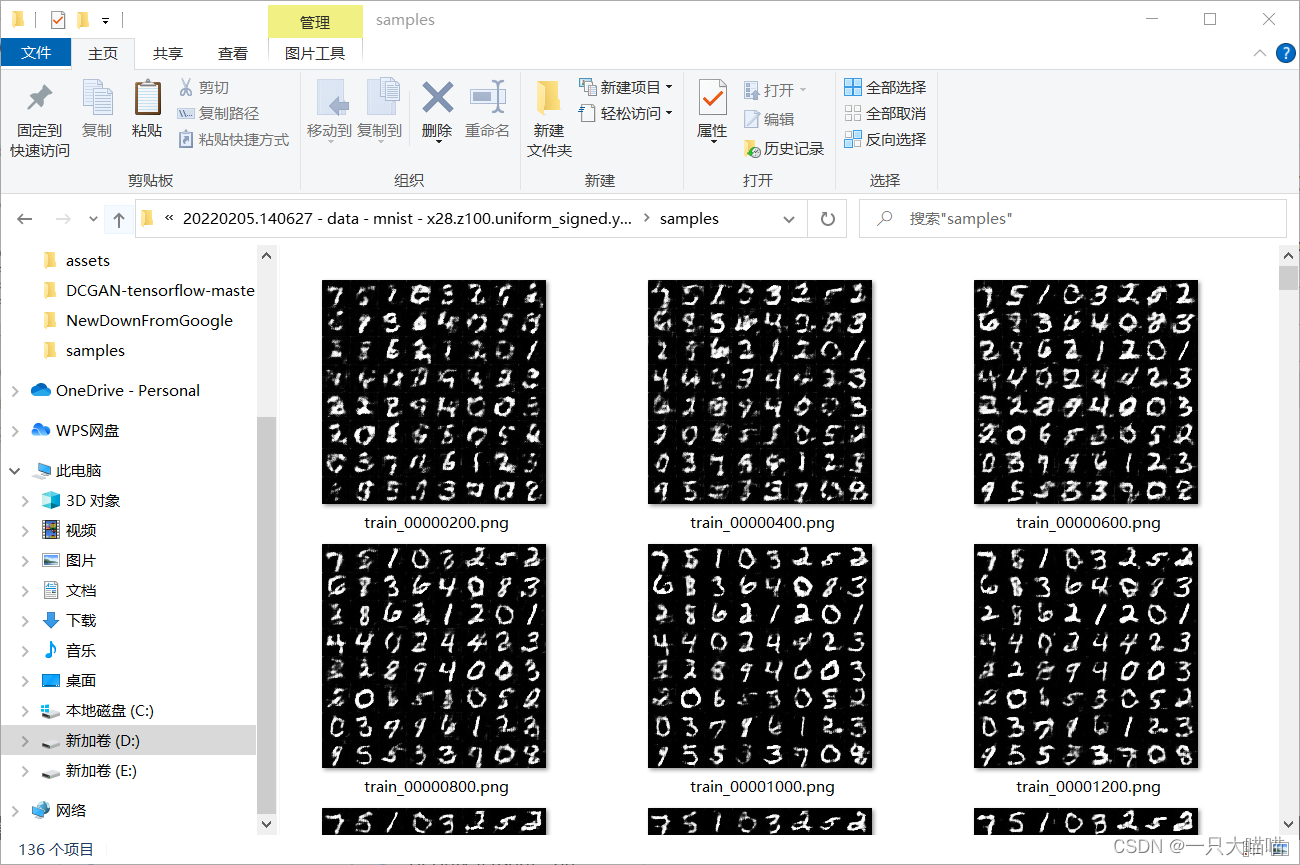Click the Move to (移动到) icon
1300x865 pixels.
click(x=331, y=99)
